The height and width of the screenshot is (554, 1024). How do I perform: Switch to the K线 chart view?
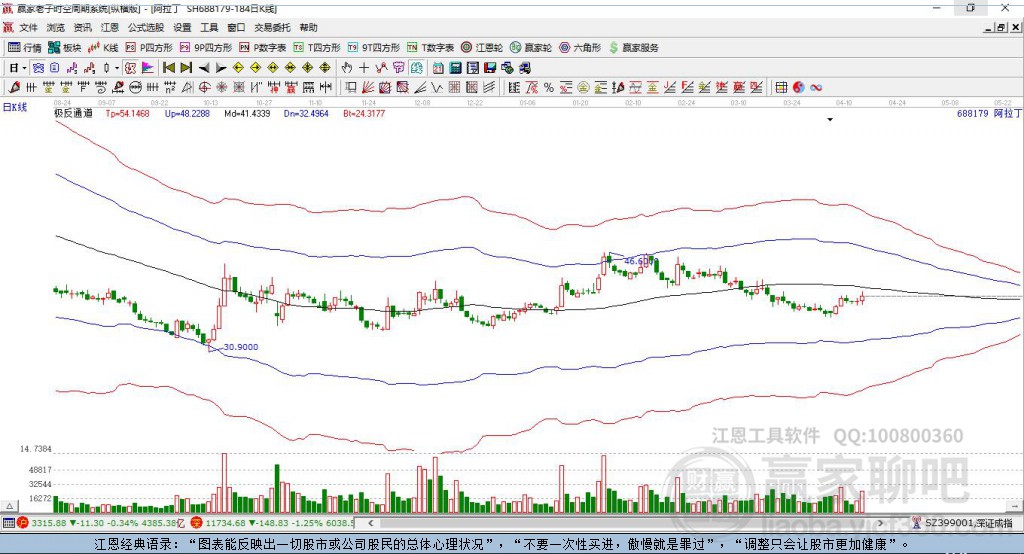103,48
